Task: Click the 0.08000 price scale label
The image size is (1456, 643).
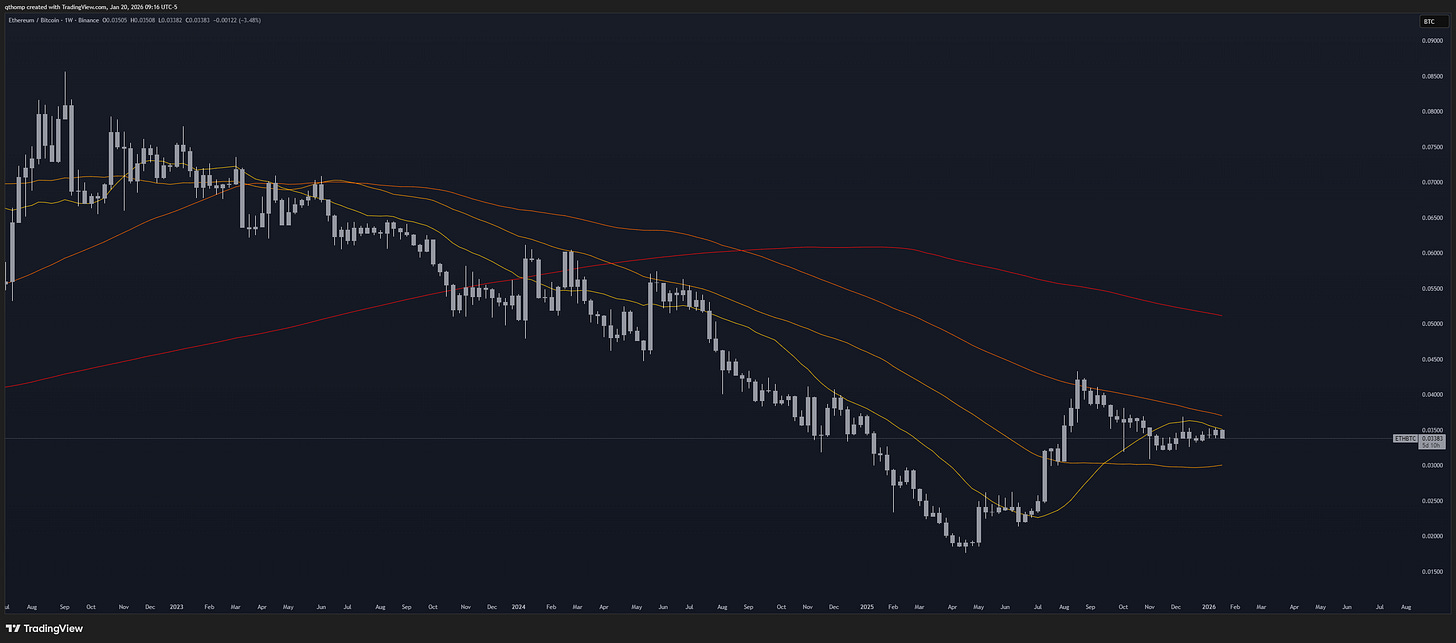Action: coord(1430,112)
